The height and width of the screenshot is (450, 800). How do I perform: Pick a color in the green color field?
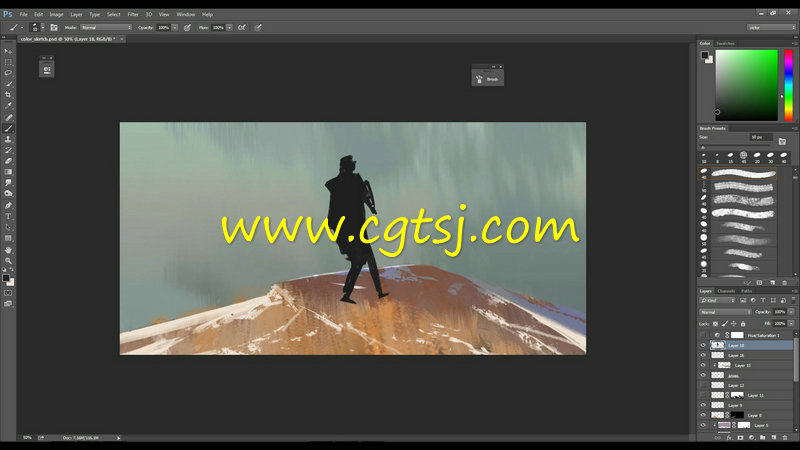746,85
